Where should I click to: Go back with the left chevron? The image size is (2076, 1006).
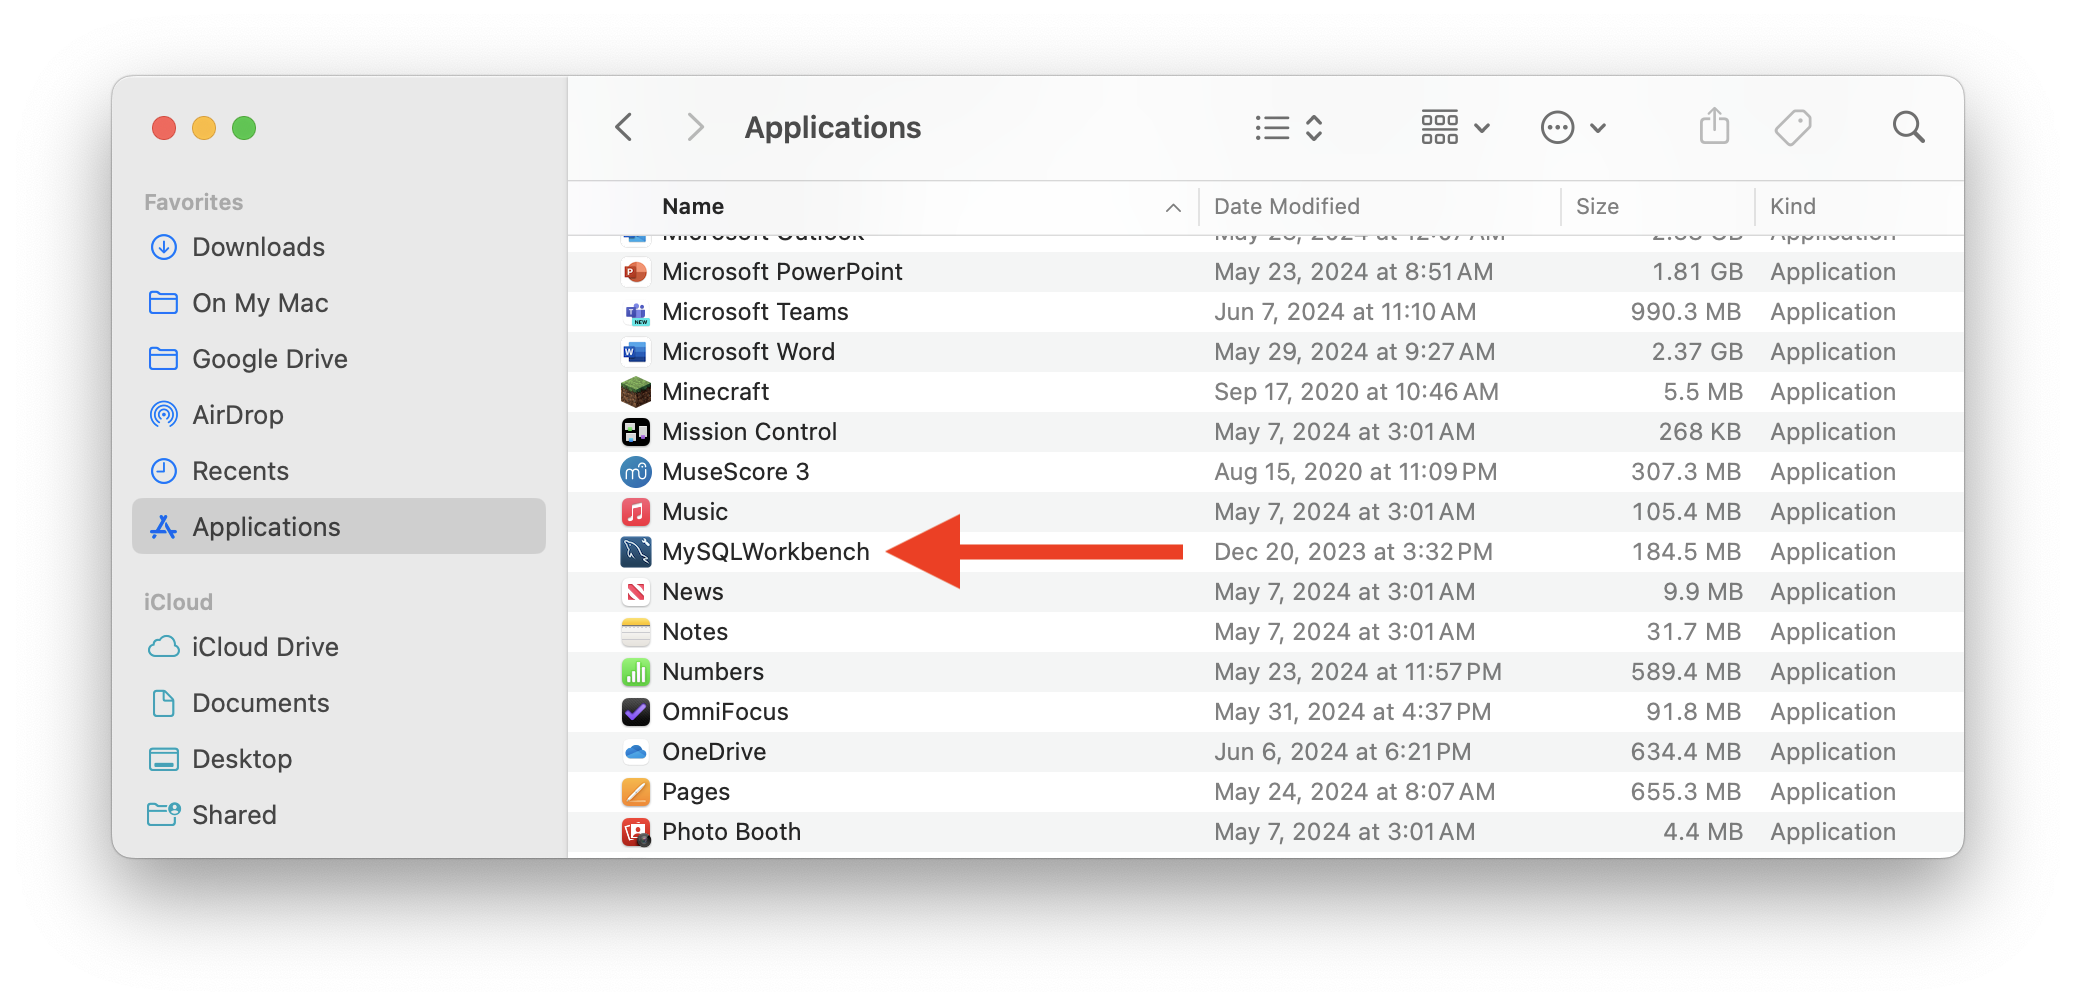tap(624, 127)
